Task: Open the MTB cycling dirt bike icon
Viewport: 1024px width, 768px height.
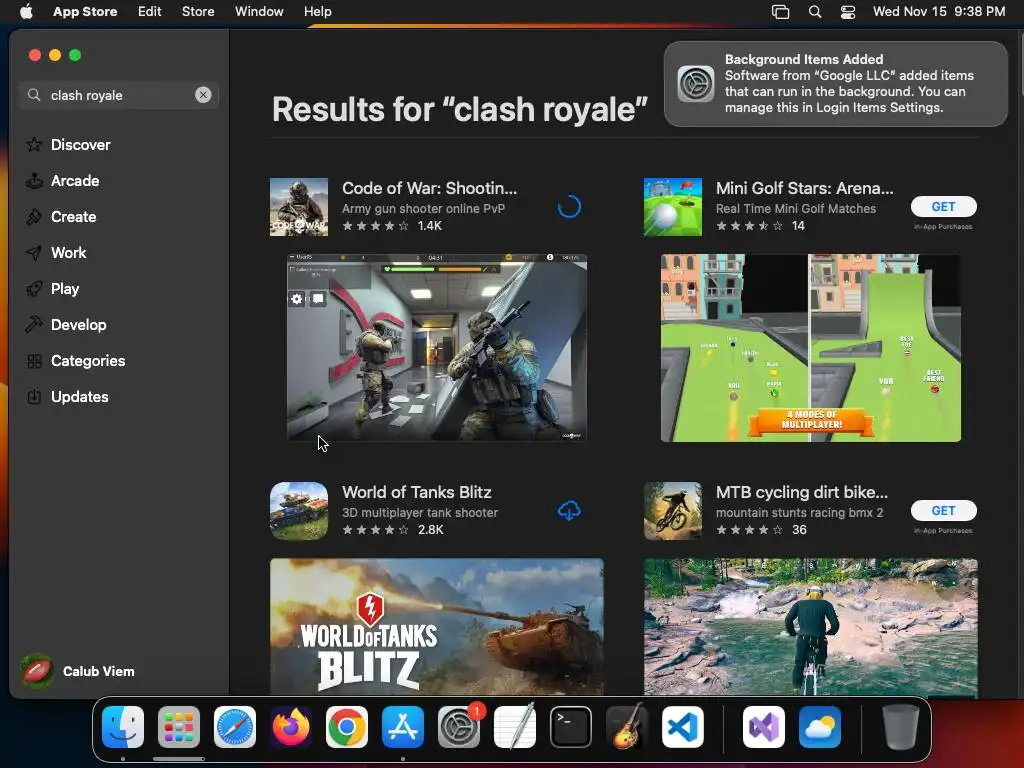Action: pyautogui.click(x=673, y=511)
